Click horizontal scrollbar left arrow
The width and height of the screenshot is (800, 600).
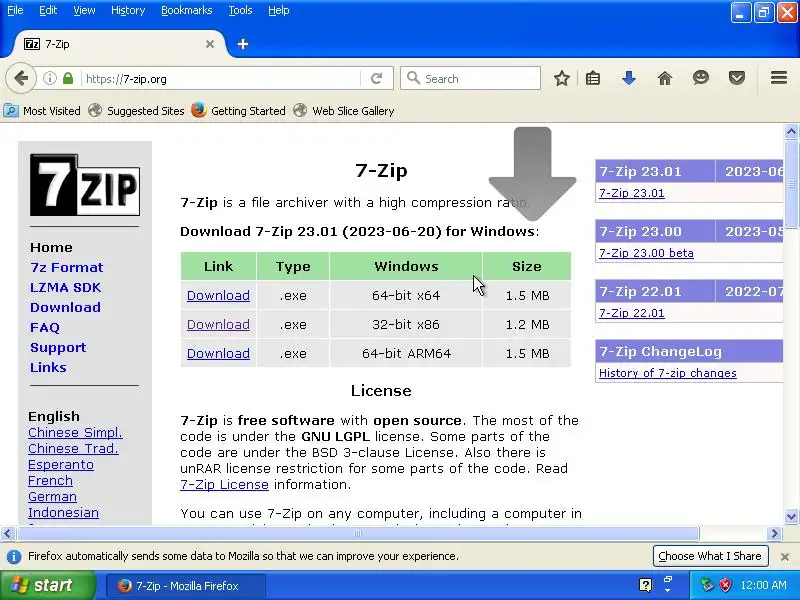(7, 534)
